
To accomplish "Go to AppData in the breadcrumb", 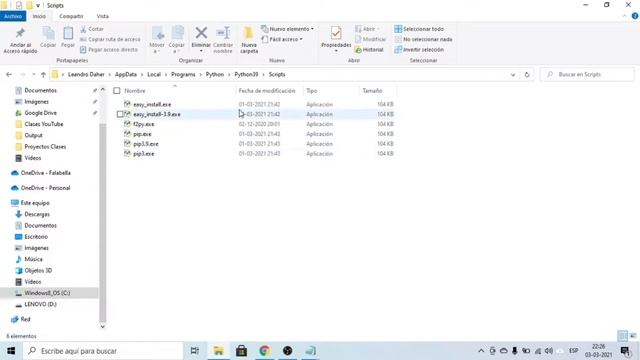I will point(126,75).
